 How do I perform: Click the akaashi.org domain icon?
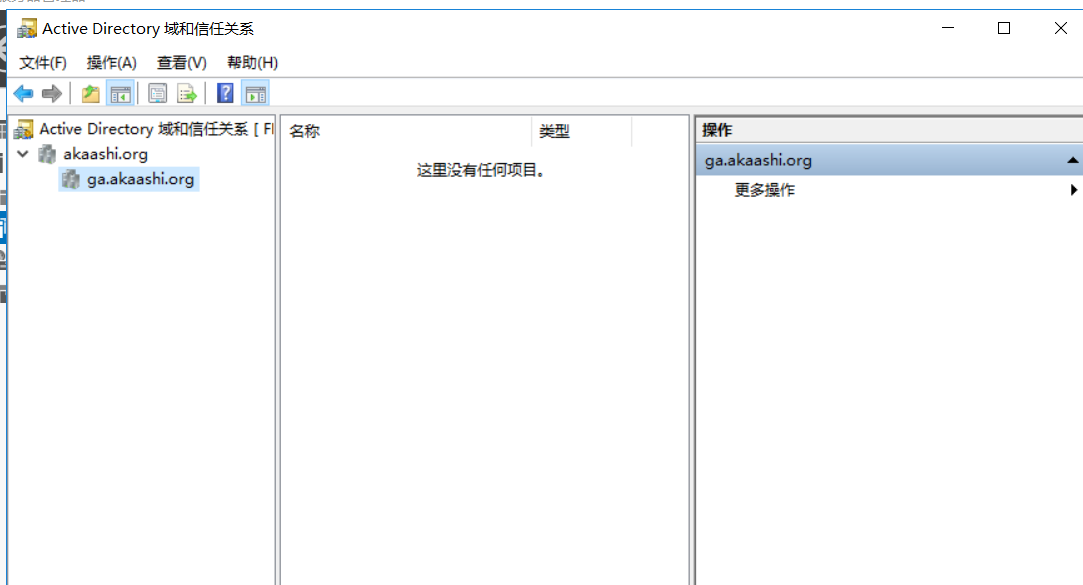pos(47,154)
